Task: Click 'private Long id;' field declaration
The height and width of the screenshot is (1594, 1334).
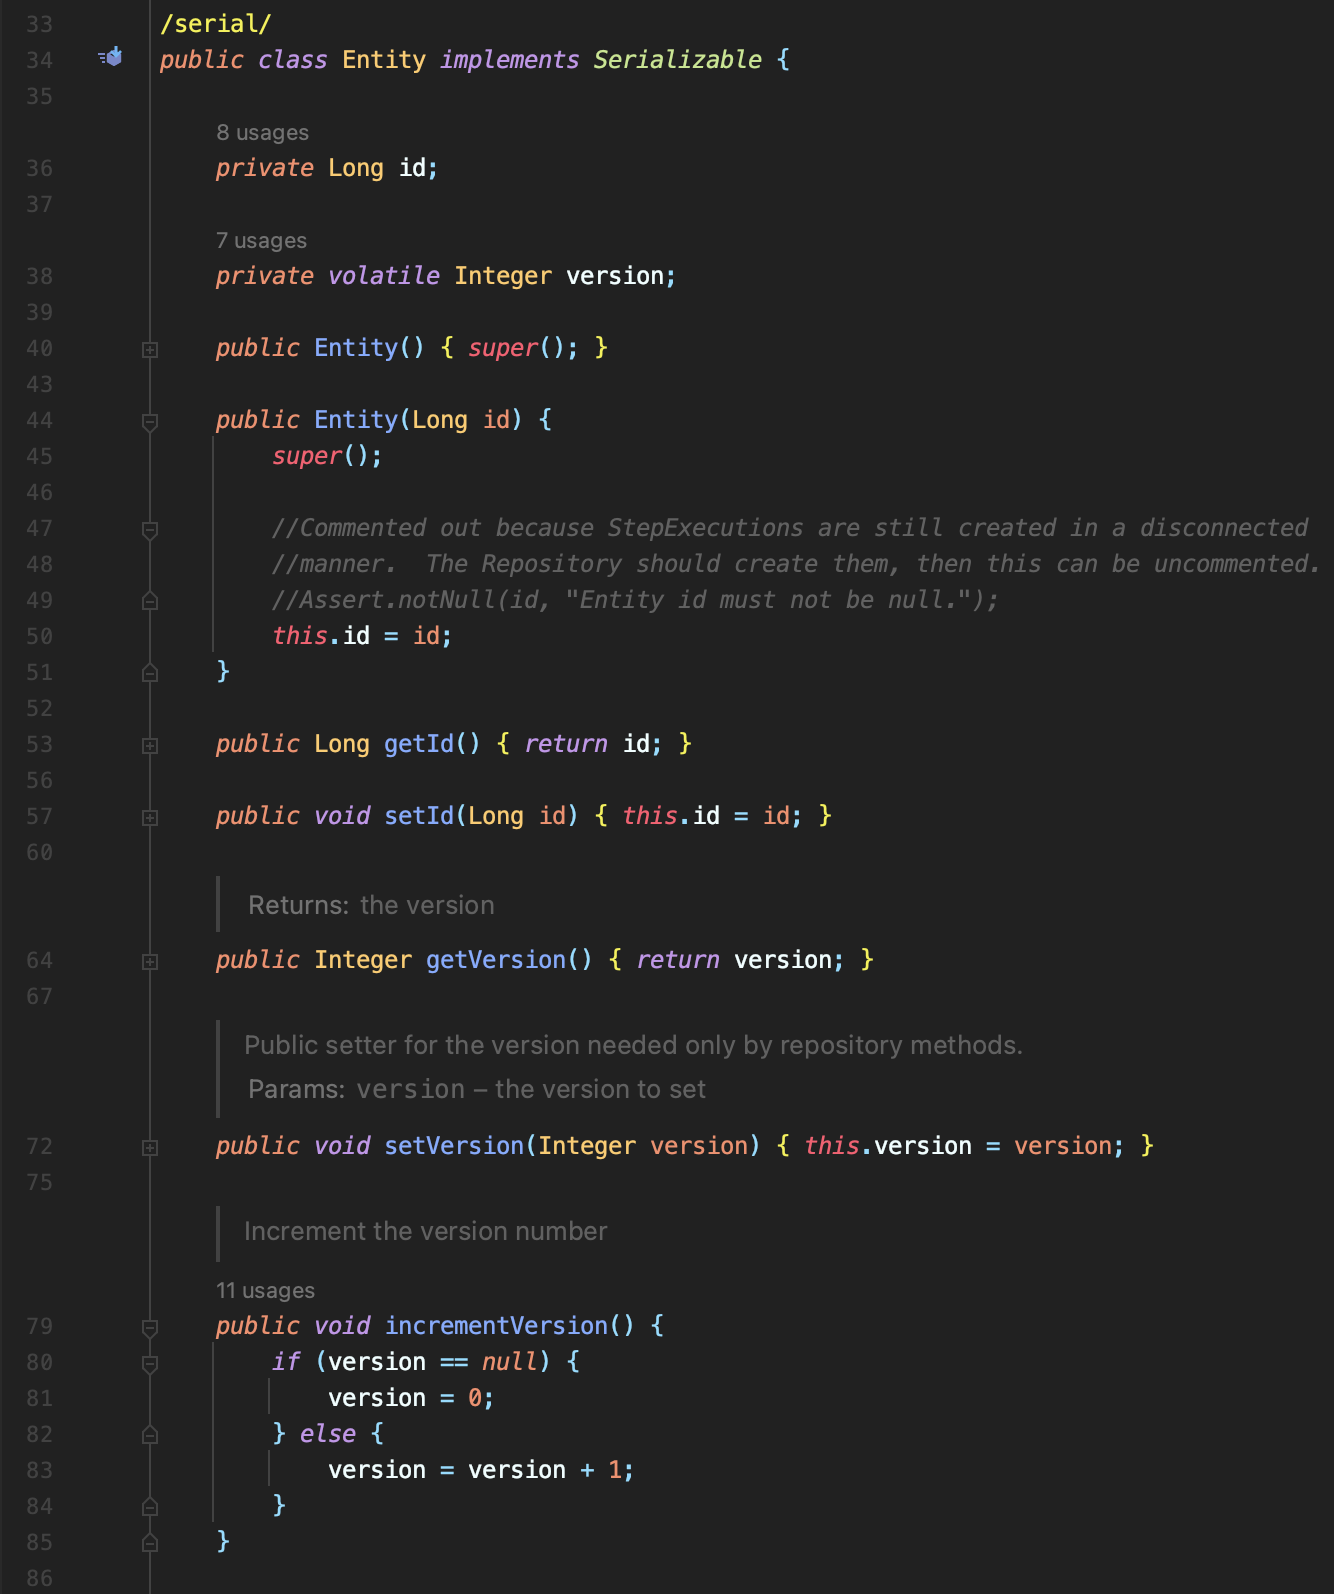Action: [327, 168]
